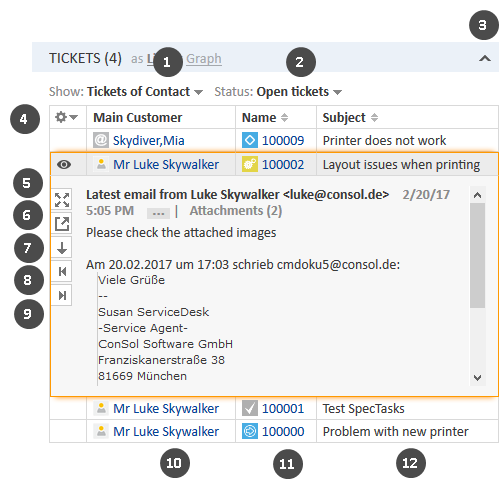Jump to the last entry icon
This screenshot has height=489, width=504.
pyautogui.click(x=62, y=295)
